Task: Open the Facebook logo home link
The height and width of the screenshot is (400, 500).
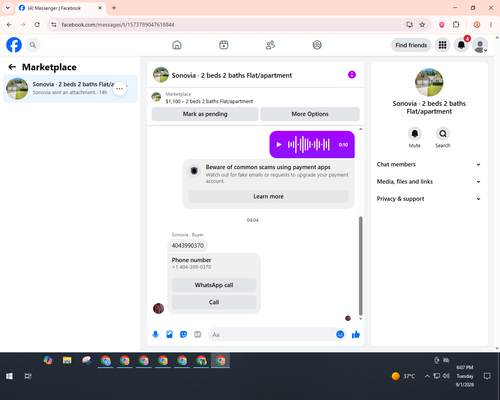Action: 14,45
